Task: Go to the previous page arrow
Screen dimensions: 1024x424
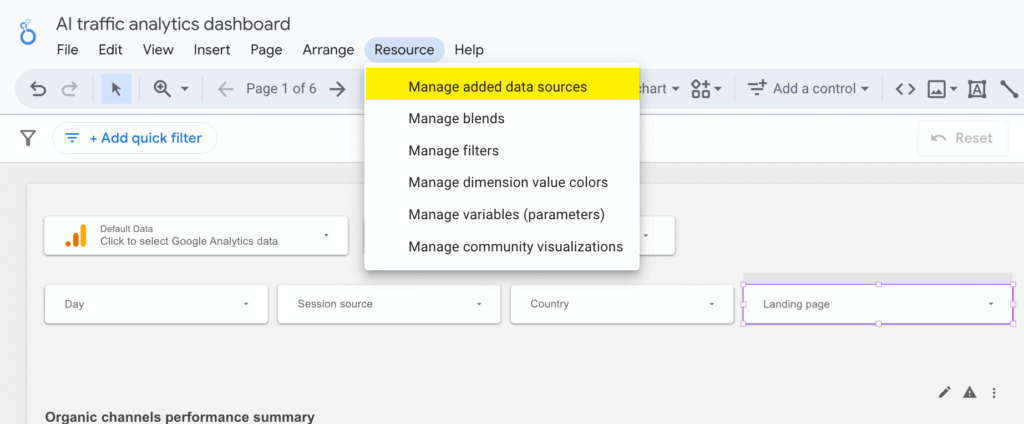Action: click(225, 89)
